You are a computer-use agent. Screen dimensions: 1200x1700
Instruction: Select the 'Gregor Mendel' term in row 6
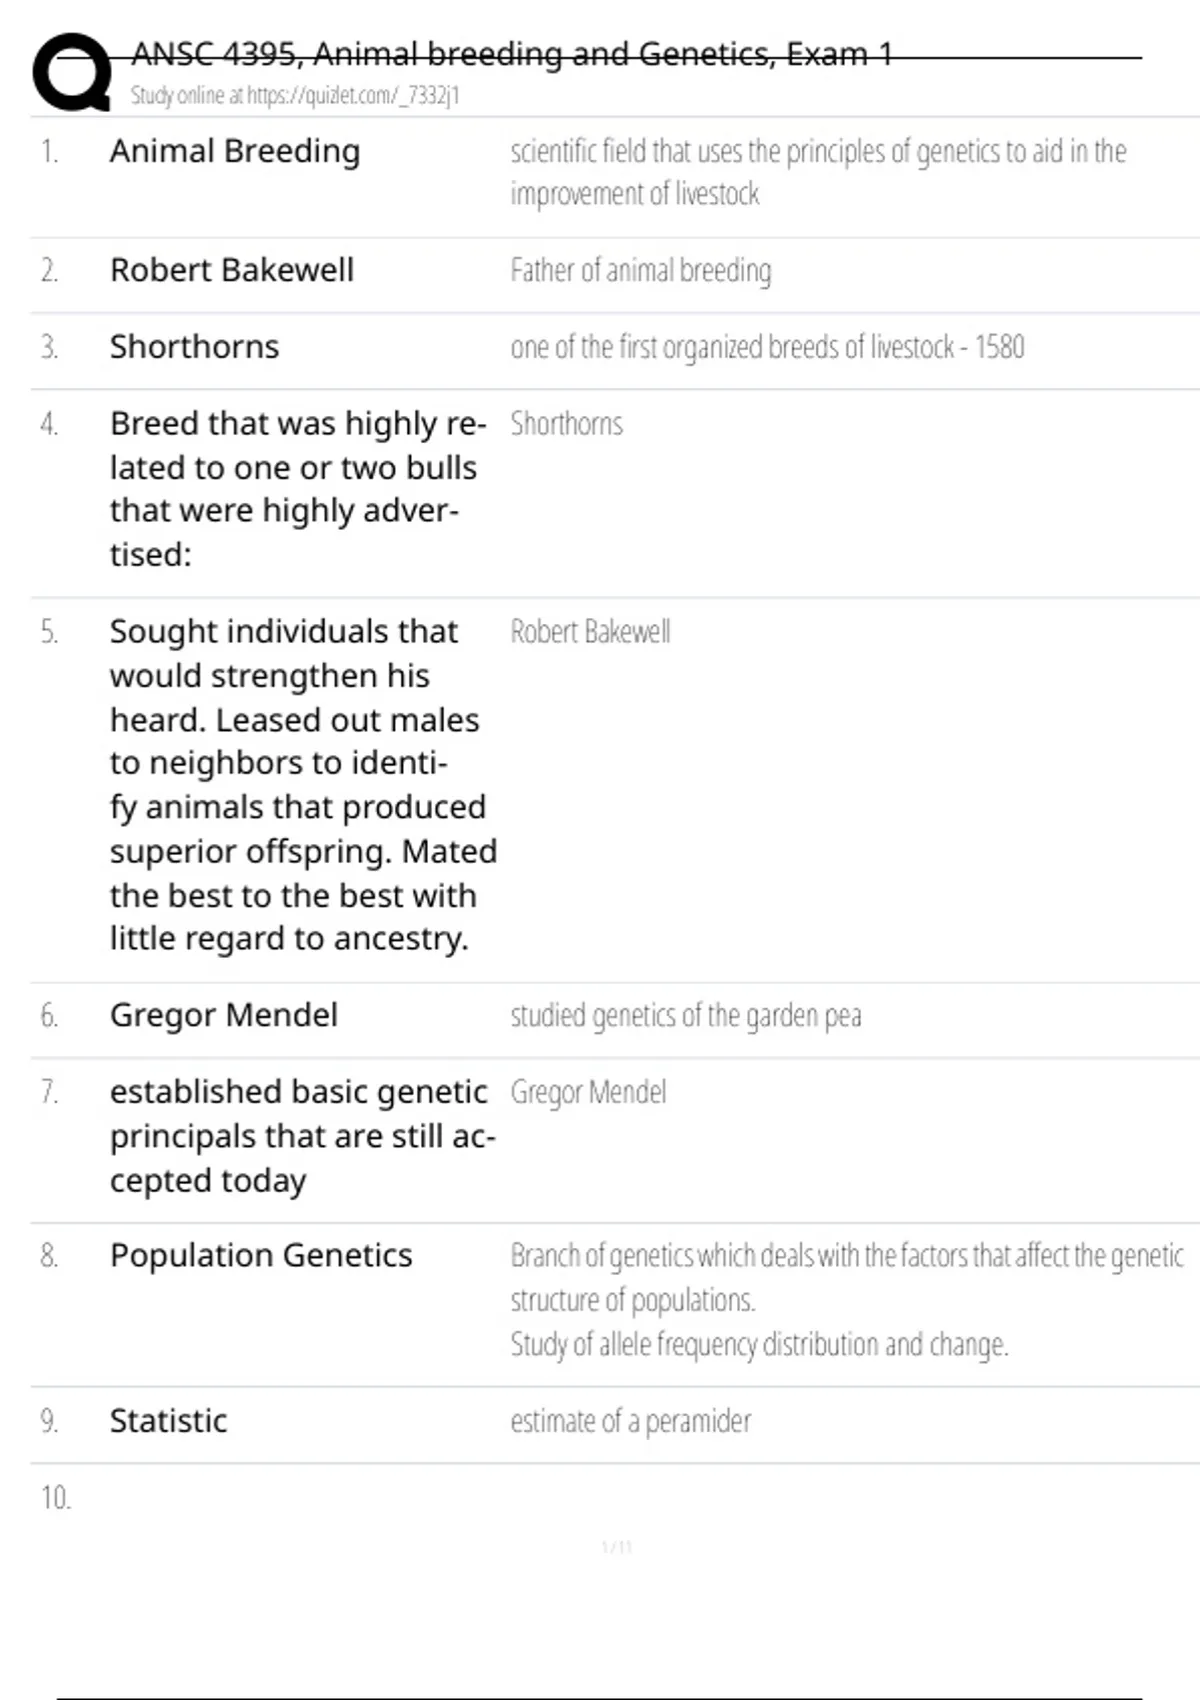(x=224, y=1015)
